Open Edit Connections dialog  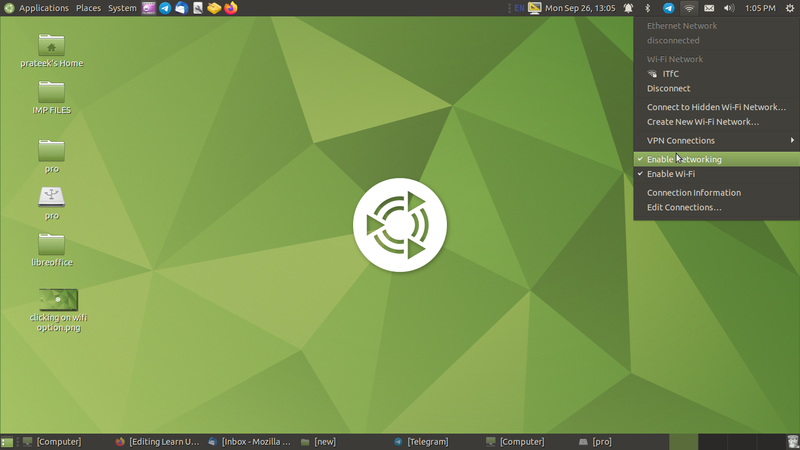pos(716,208)
